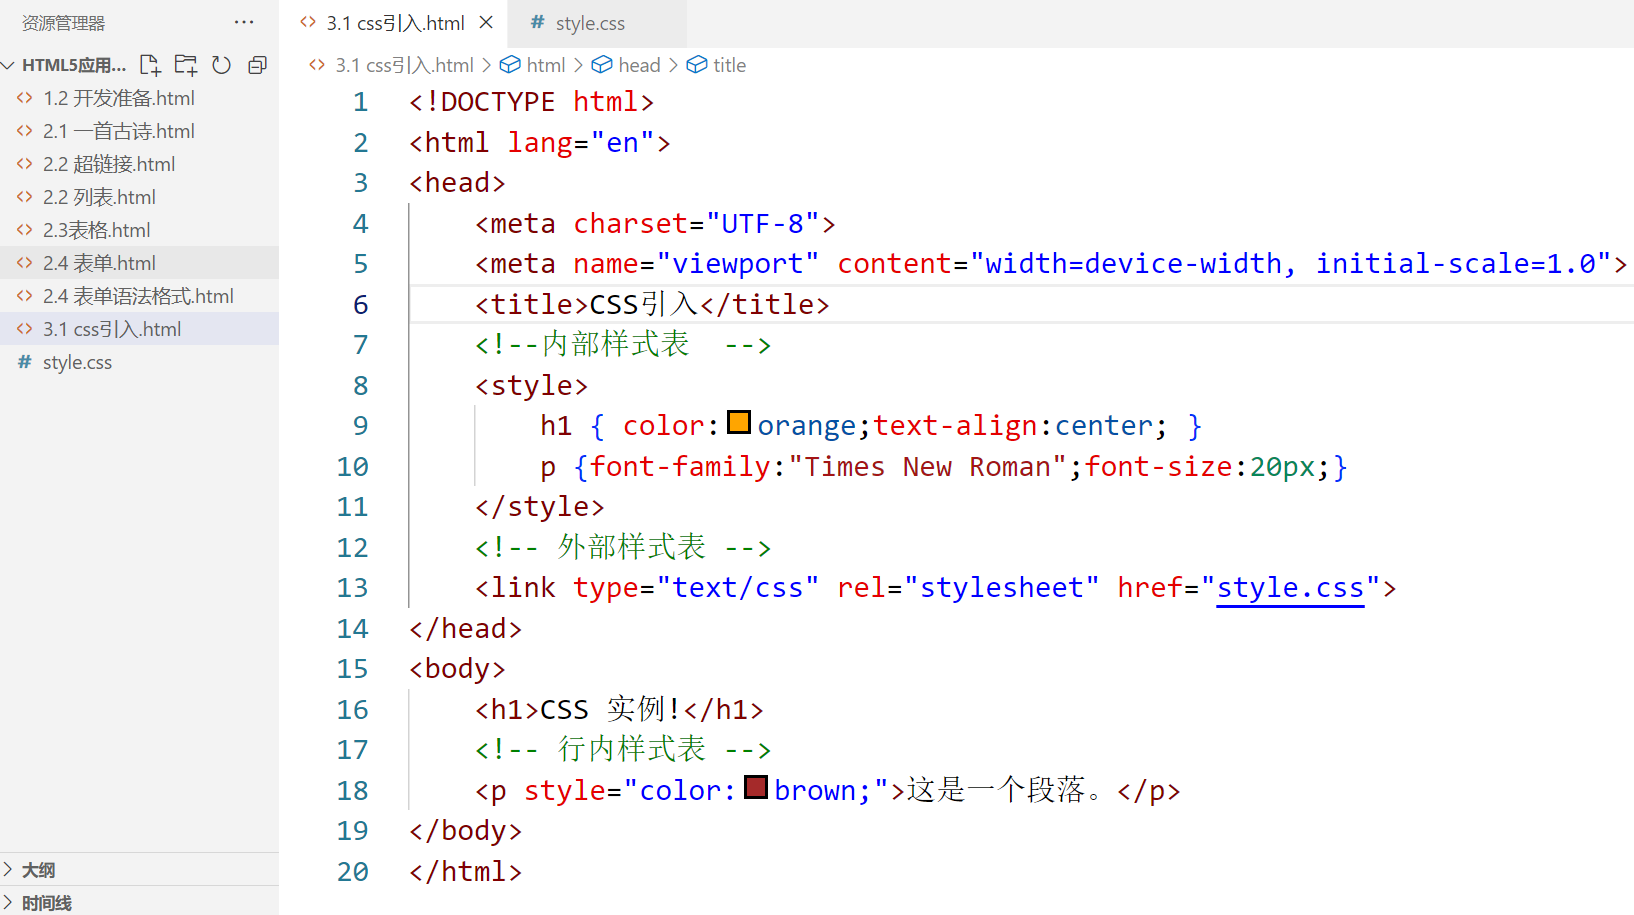1634x915 pixels.
Task: Click the DOCTYPE declaration on line 1
Action: pos(532,102)
